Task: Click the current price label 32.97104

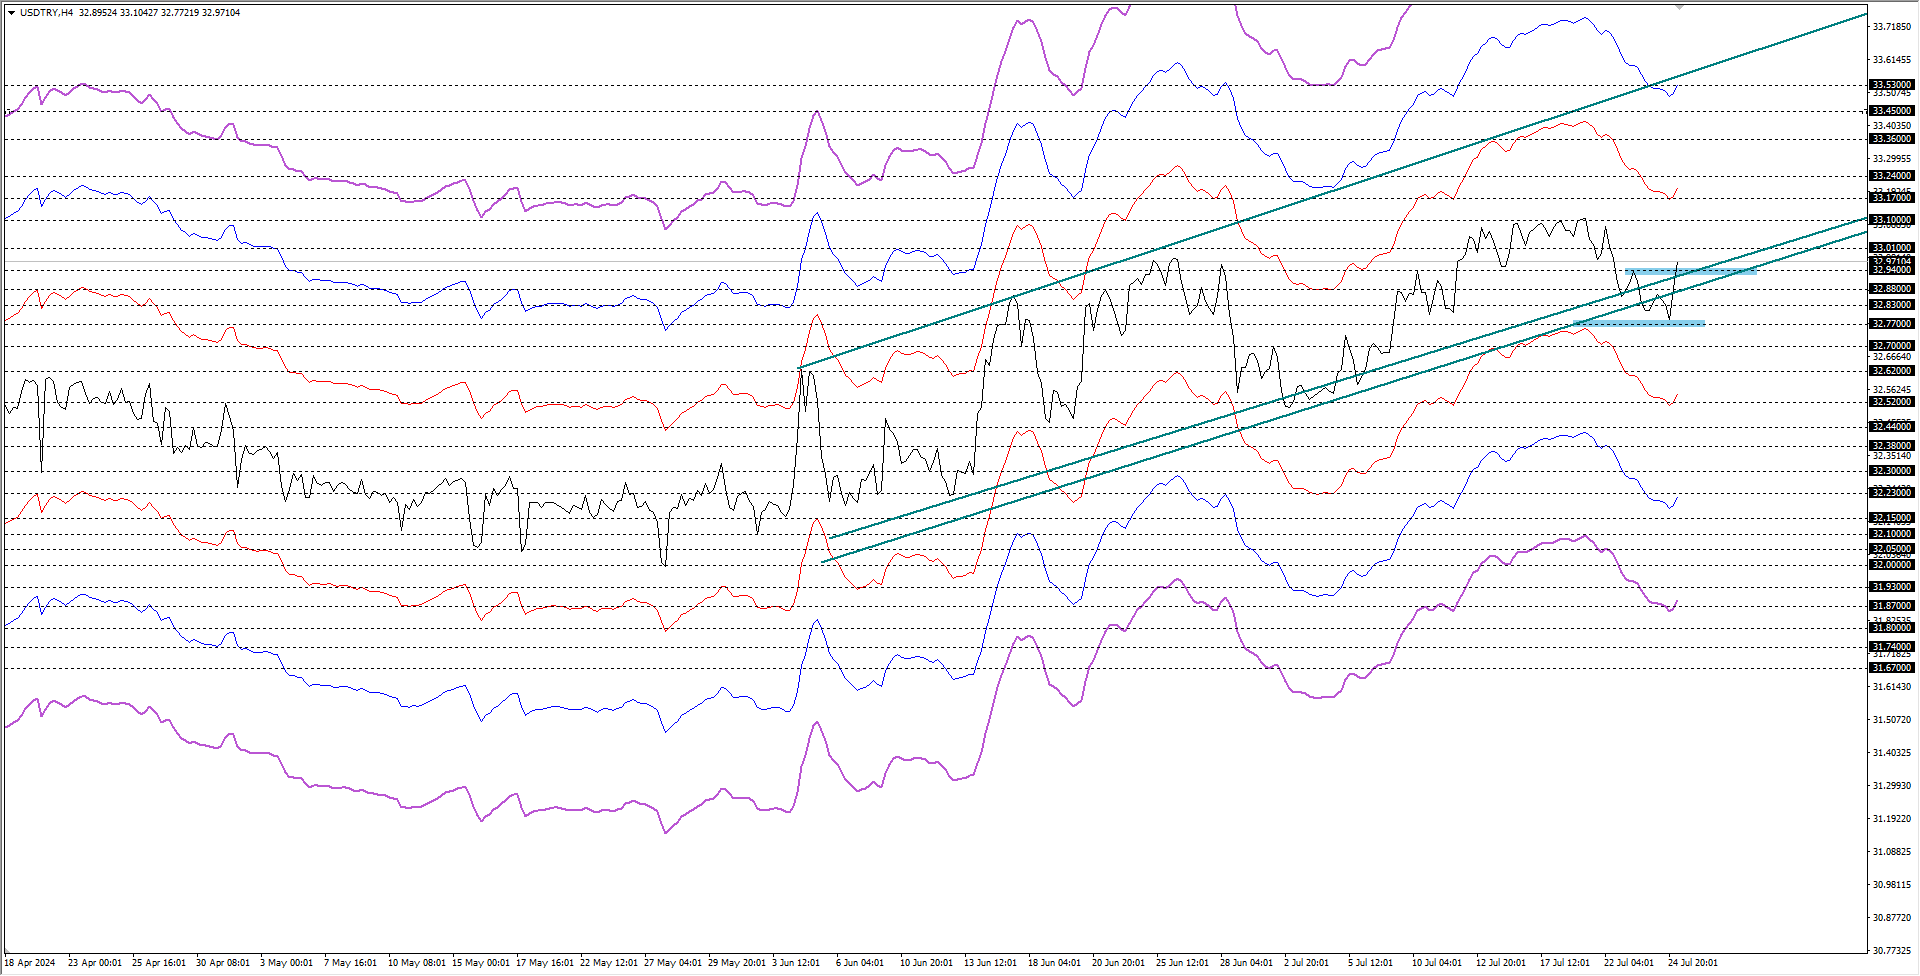Action: click(1892, 261)
